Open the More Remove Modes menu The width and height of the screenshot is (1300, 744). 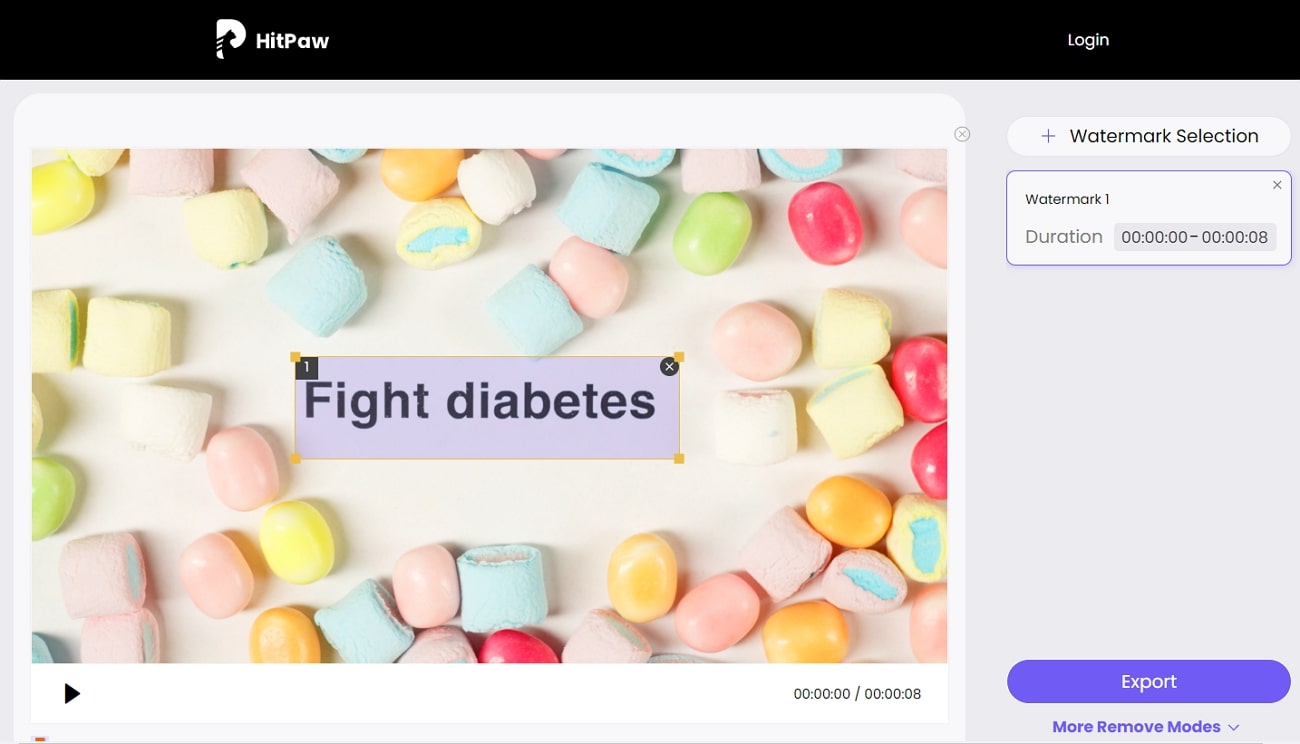[1146, 727]
